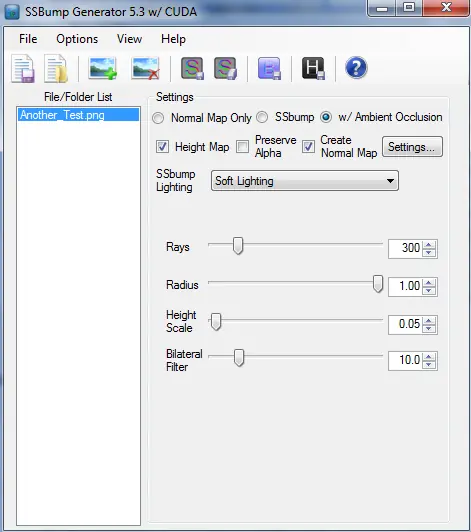The image size is (471, 532).
Task: Click the Settings... button
Action: [412, 147]
